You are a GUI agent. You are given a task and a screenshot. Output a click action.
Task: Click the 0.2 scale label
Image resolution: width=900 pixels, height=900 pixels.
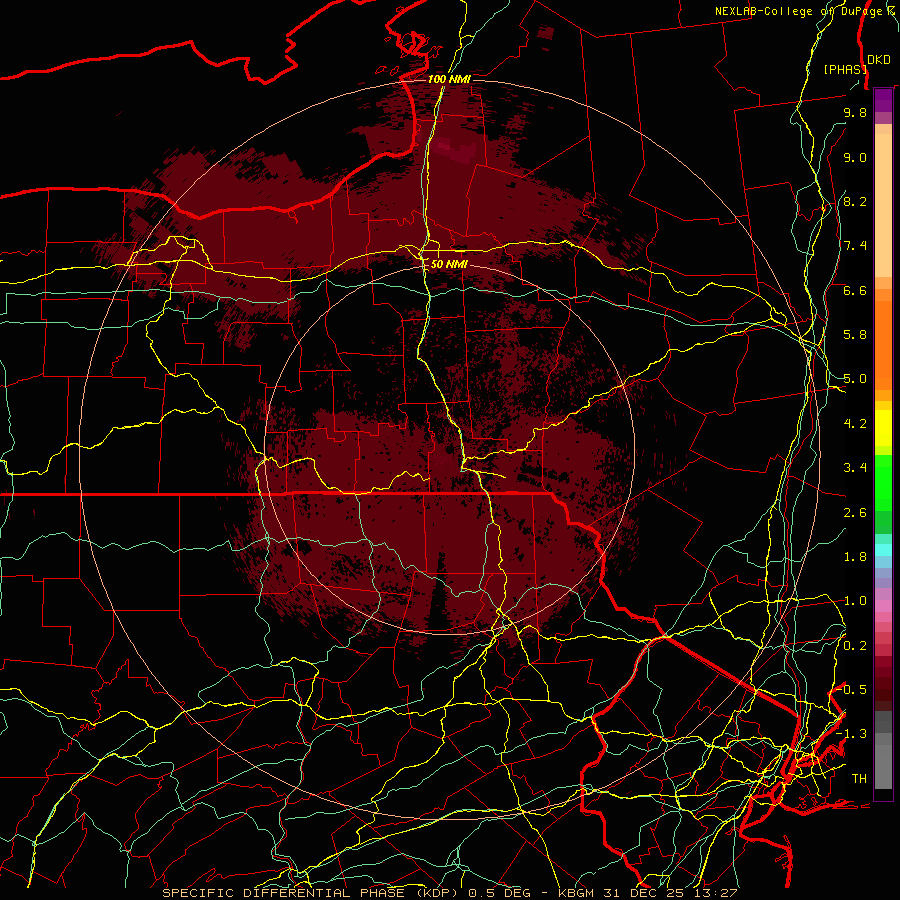pos(855,646)
